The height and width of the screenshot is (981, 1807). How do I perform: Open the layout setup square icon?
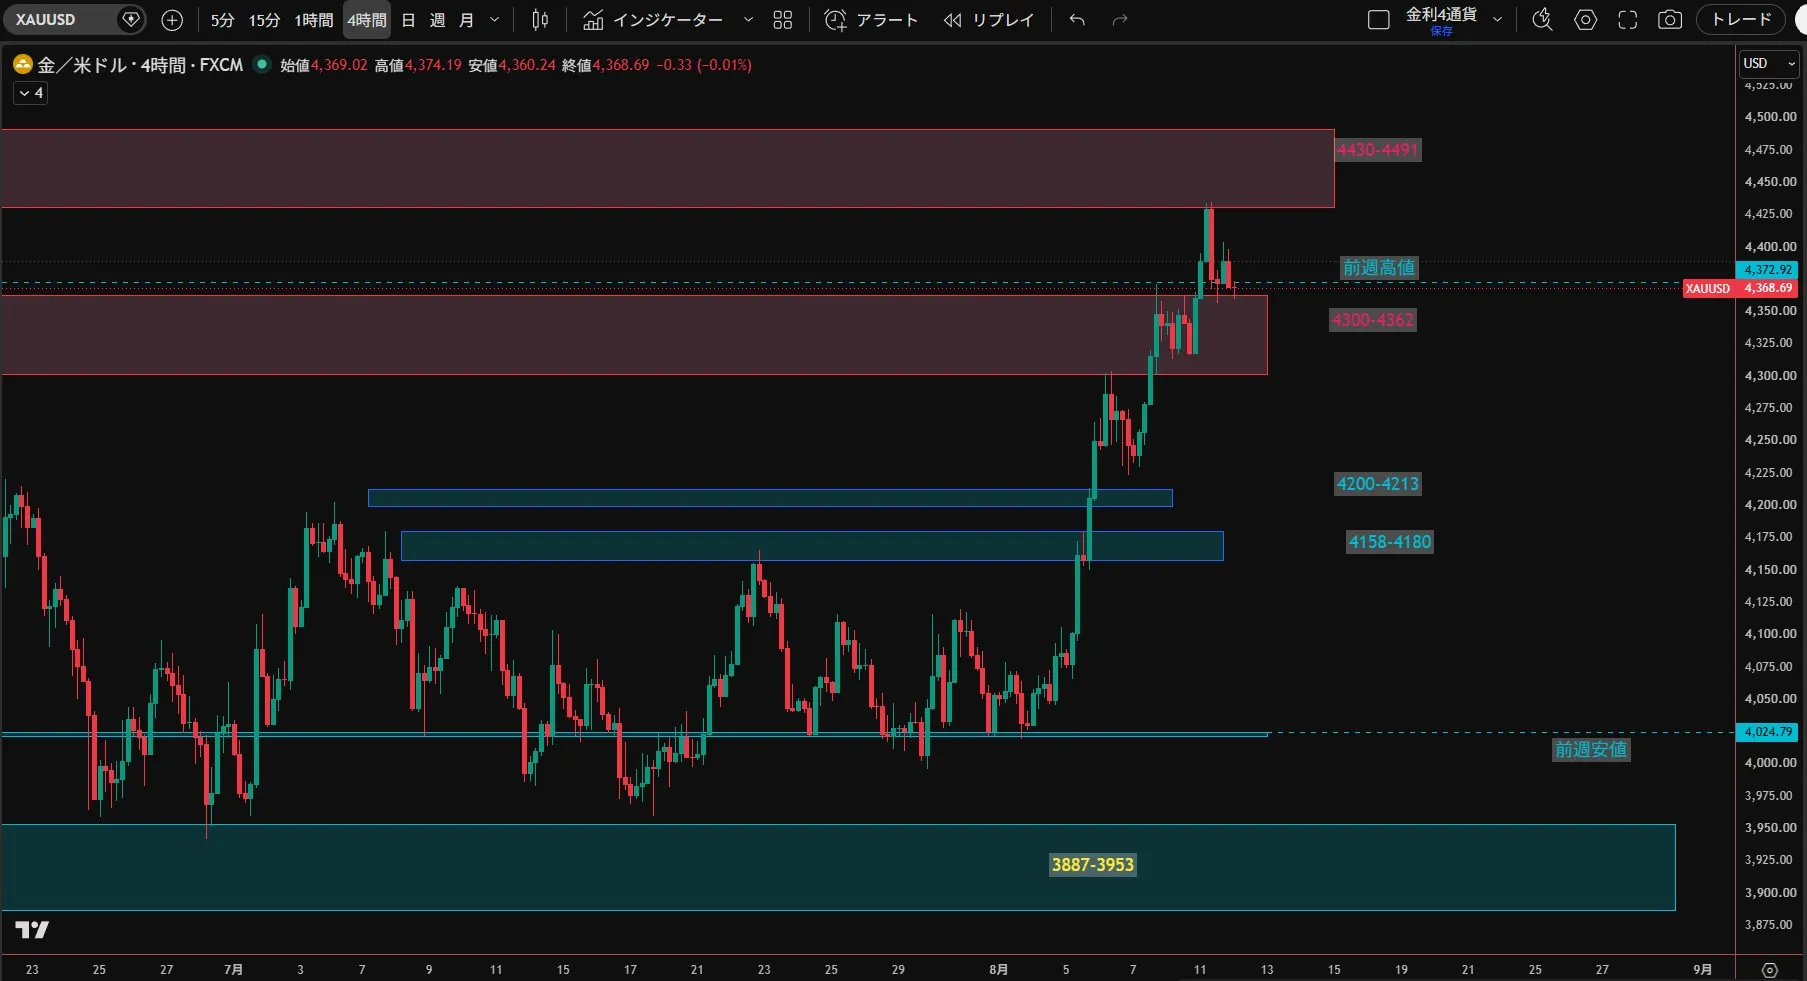(1378, 20)
